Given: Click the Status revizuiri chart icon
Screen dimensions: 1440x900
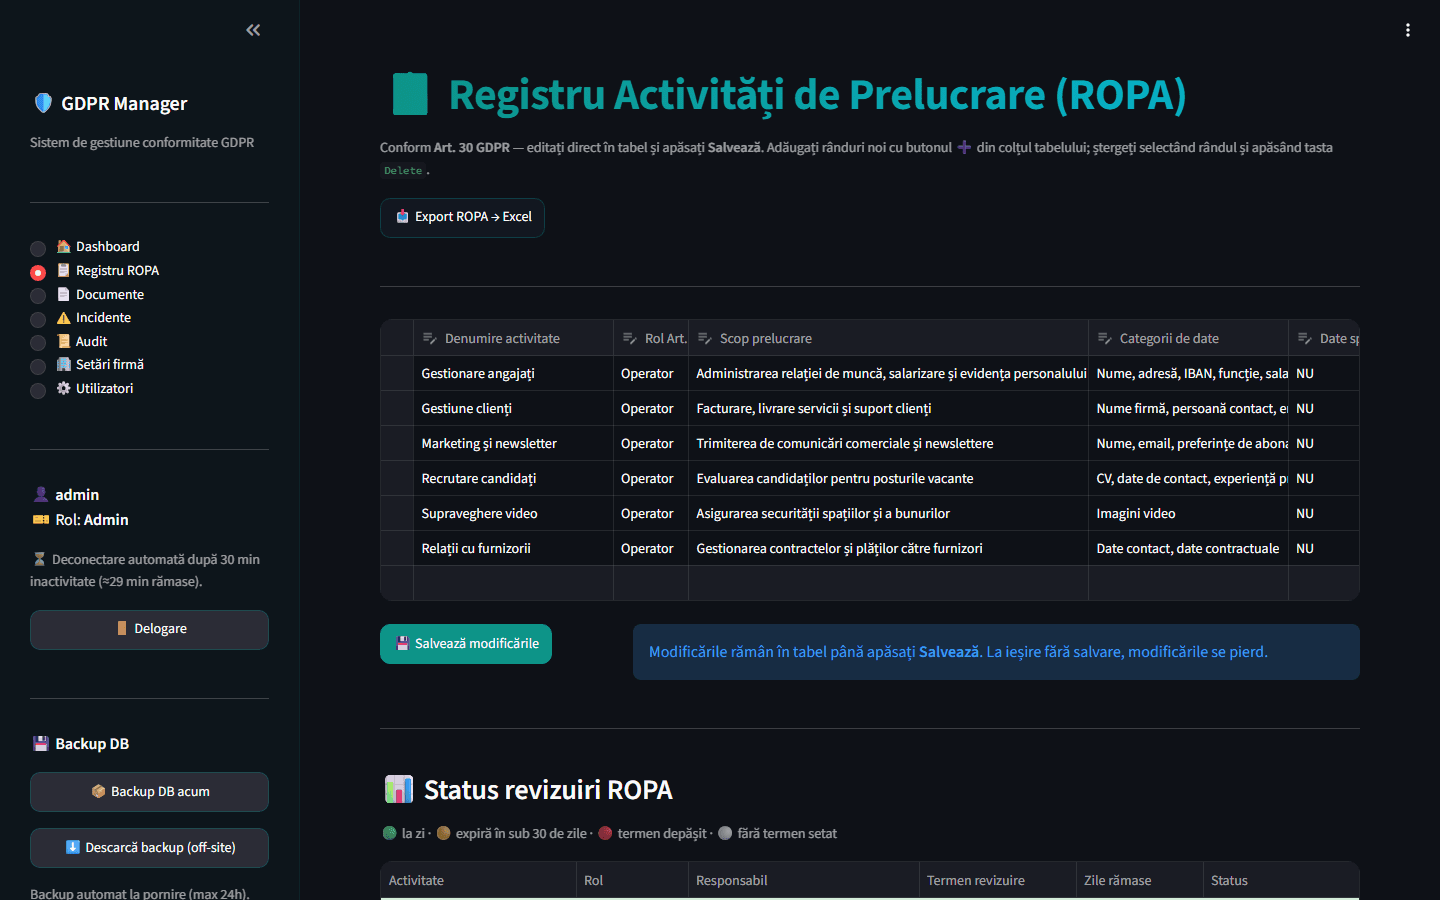Looking at the screenshot, I should (x=399, y=789).
